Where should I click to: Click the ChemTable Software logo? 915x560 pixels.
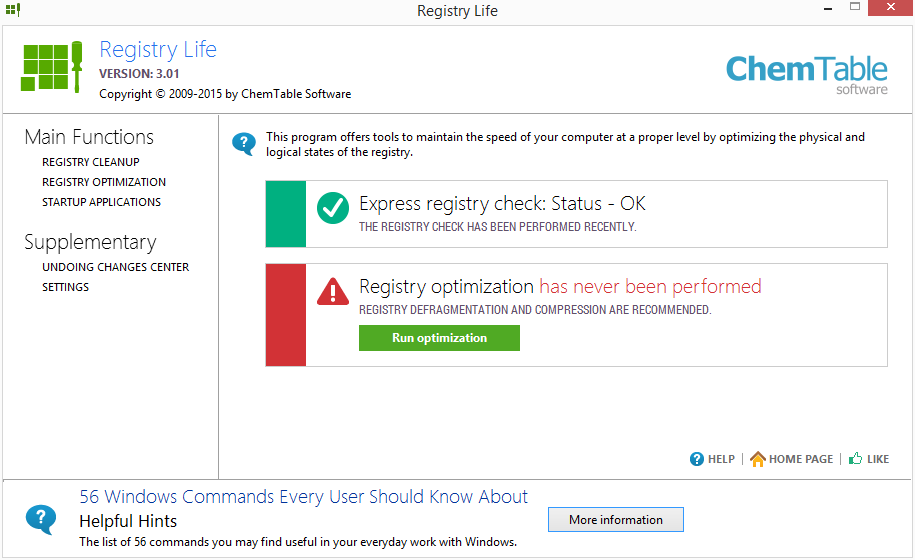806,72
